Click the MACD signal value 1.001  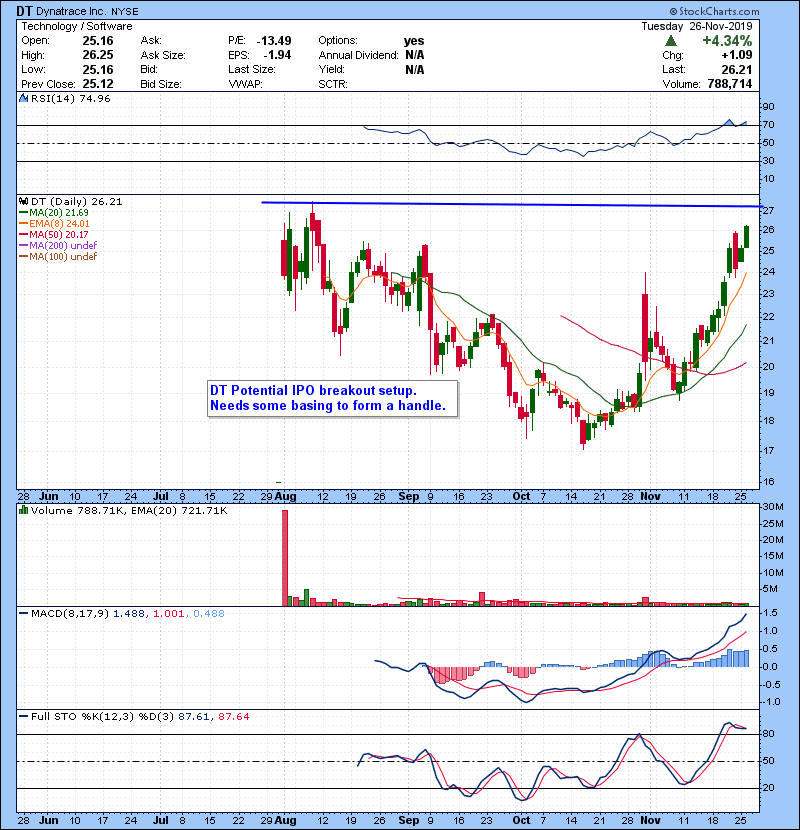tap(168, 614)
